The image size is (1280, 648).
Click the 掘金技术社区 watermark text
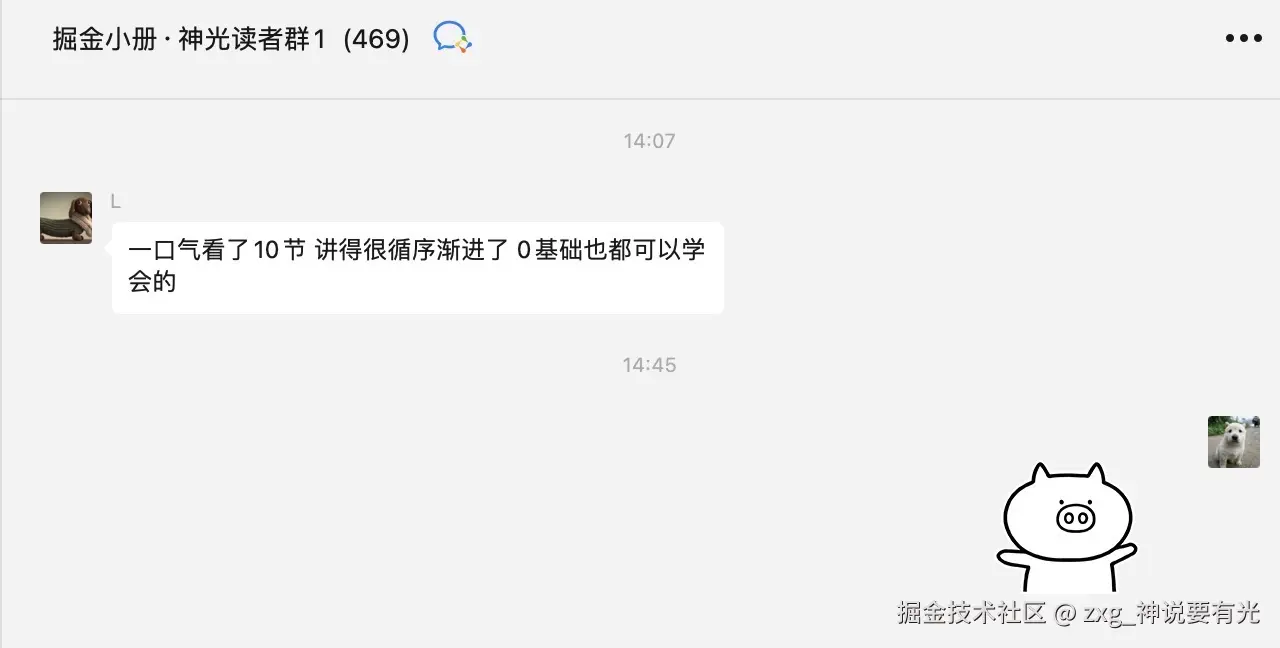[x=971, y=613]
